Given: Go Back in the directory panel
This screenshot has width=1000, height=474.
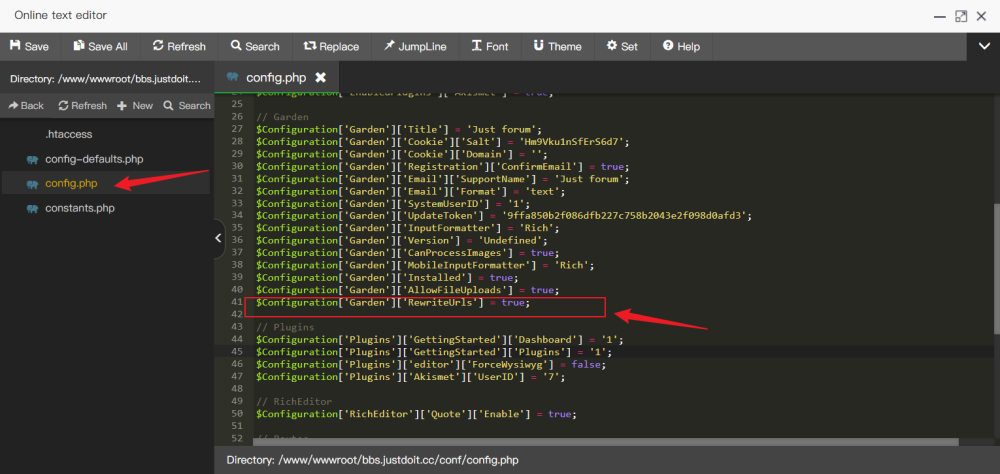Looking at the screenshot, I should (26, 105).
